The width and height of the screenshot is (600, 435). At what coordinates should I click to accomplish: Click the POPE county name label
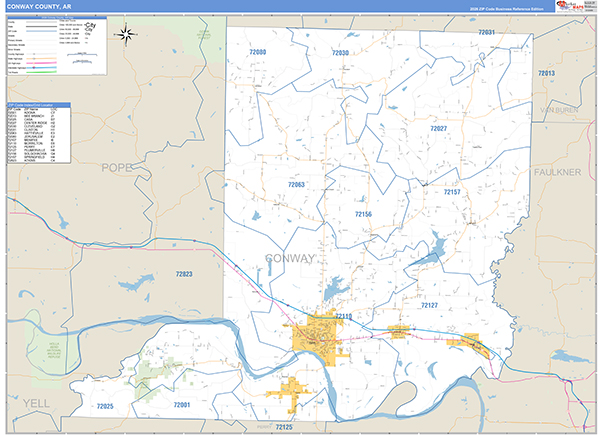pos(117,168)
